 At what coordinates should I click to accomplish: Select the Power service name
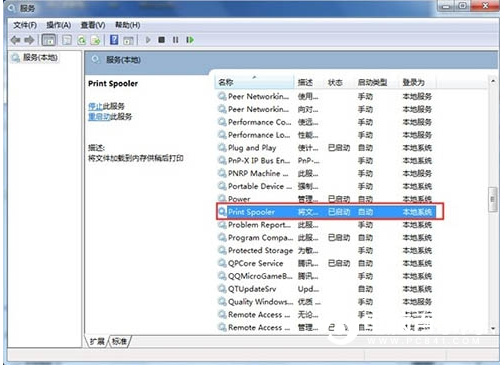[239, 199]
